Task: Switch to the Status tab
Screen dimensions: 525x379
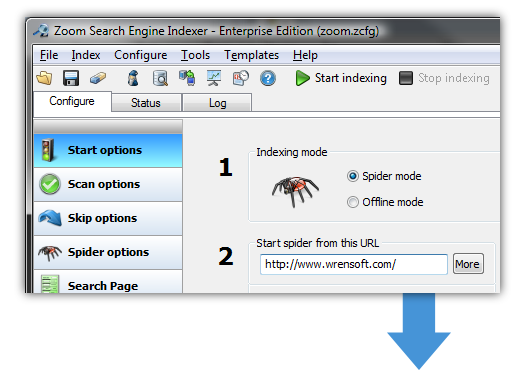Action: [x=146, y=103]
